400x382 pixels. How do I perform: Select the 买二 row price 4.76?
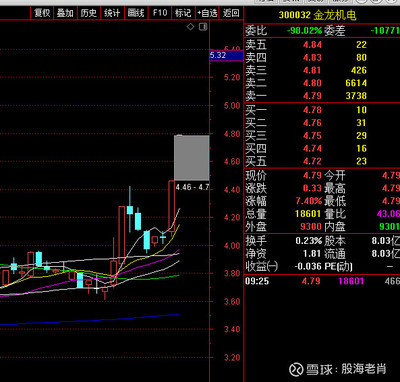312,123
